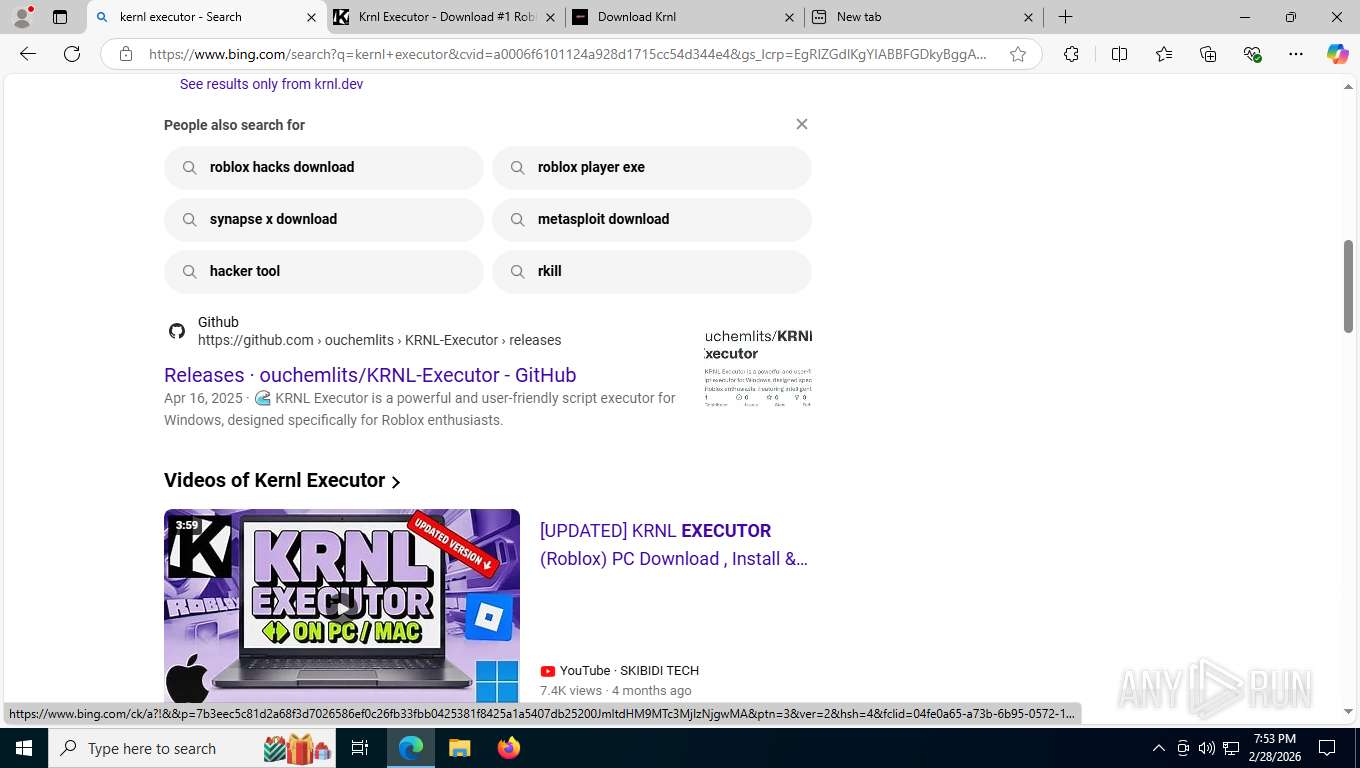Select the rkill suggestion
The width and height of the screenshot is (1360, 768).
(x=651, y=271)
